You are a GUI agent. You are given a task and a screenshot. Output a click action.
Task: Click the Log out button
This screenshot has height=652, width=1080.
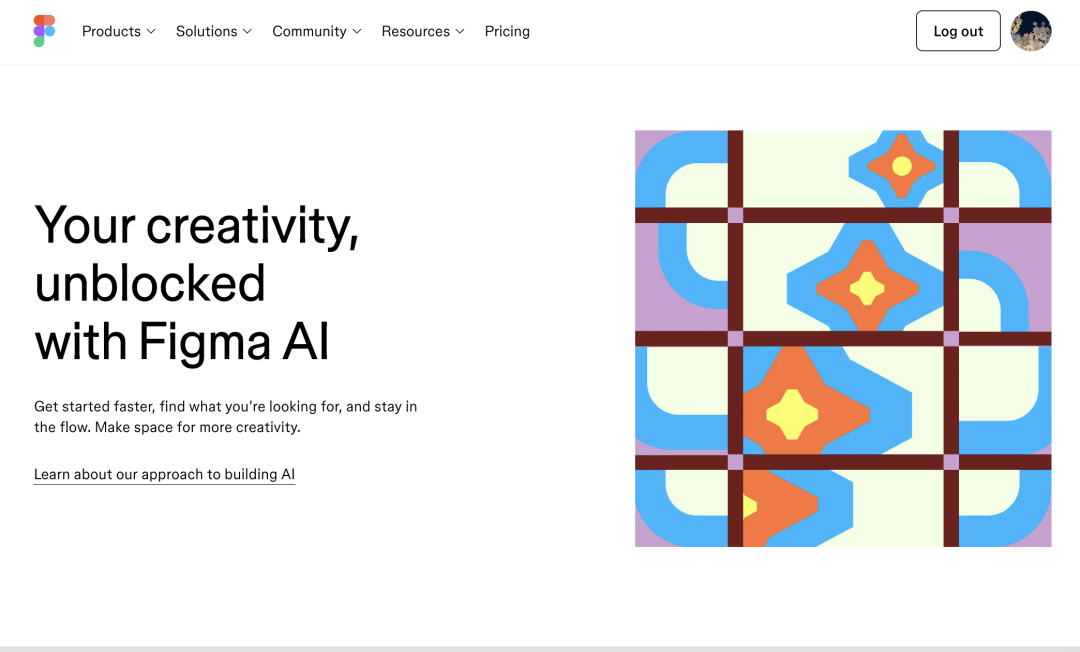click(x=958, y=31)
